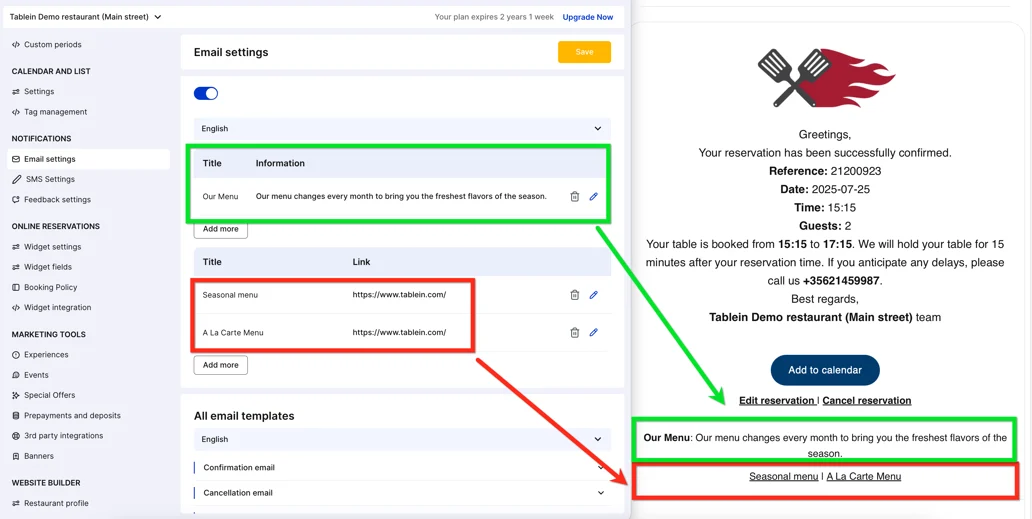
Task: Click the restaurant logo in email preview
Action: click(825, 78)
